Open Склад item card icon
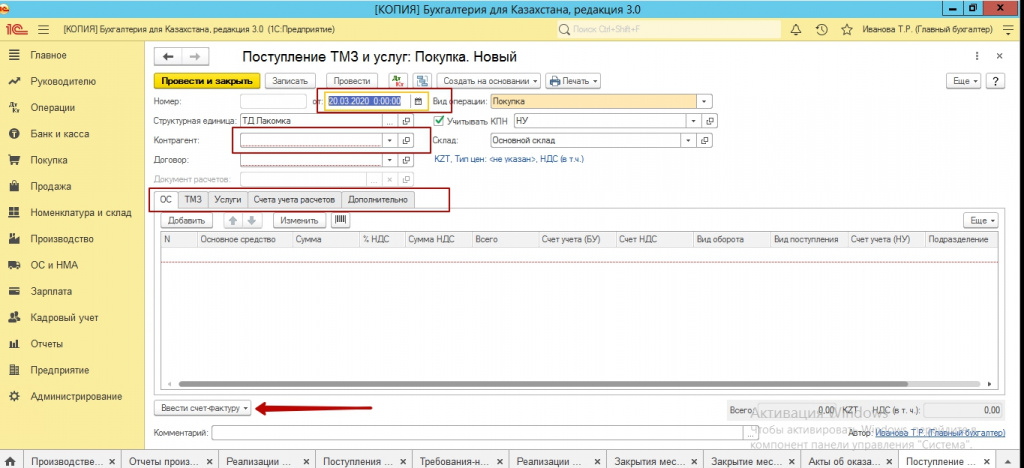The height and width of the screenshot is (468, 1024). (x=705, y=140)
